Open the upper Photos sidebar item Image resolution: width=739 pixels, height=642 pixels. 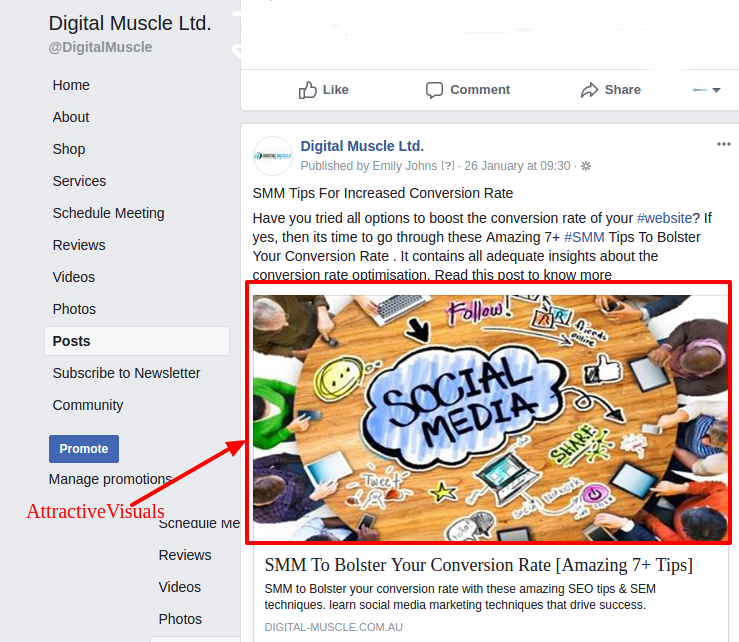74,310
